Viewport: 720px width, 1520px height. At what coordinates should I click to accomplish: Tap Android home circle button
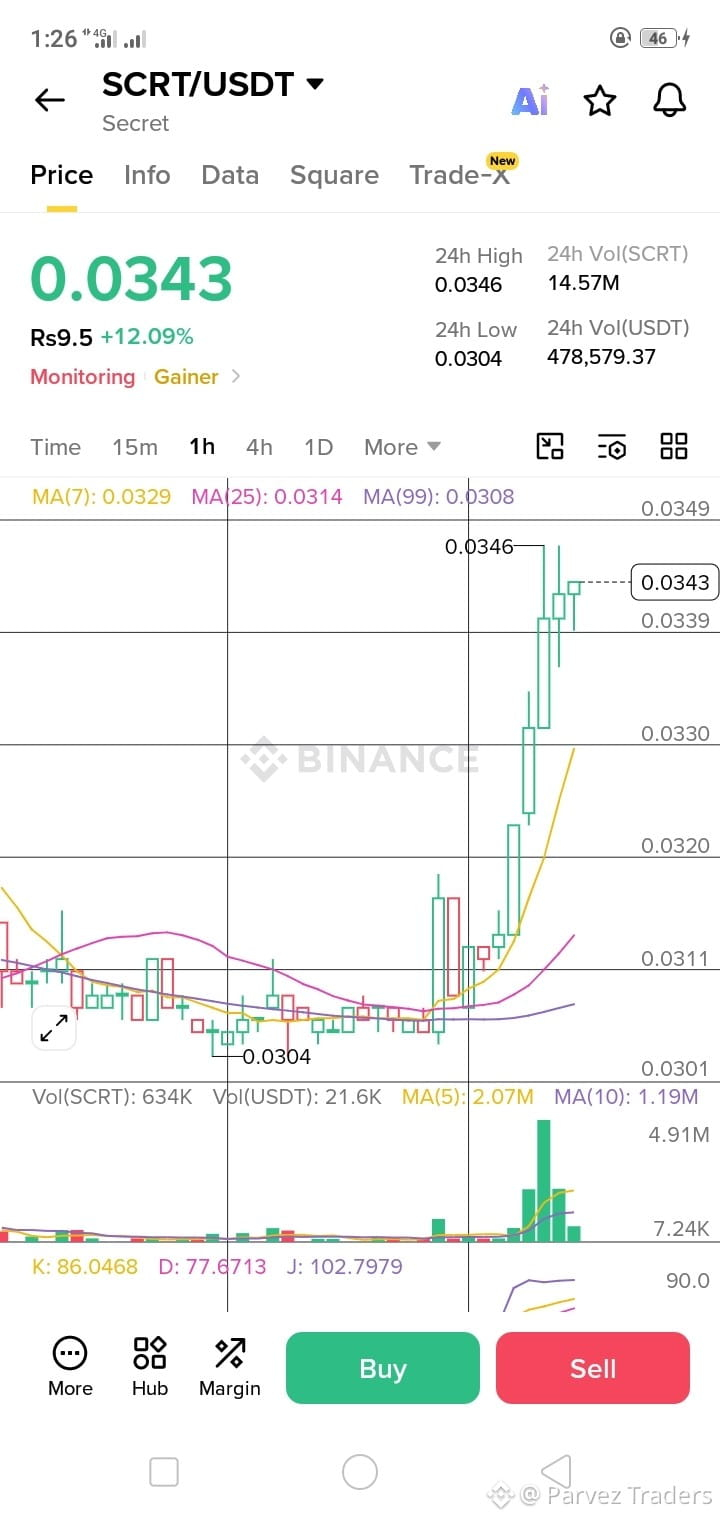tap(360, 1472)
